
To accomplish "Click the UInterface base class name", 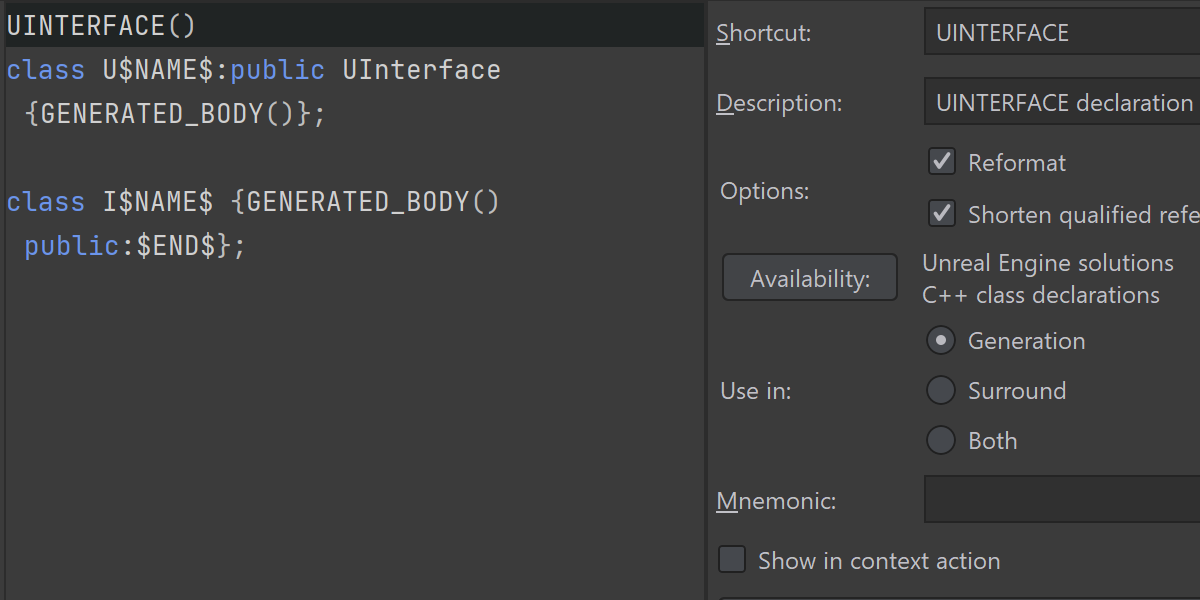I will (x=421, y=70).
